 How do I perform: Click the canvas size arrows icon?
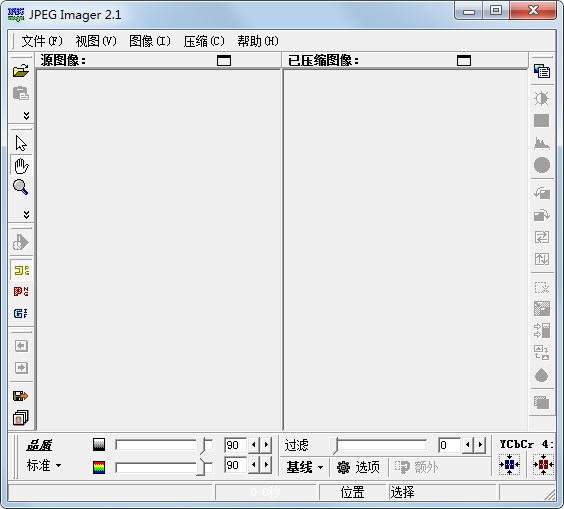tap(542, 331)
